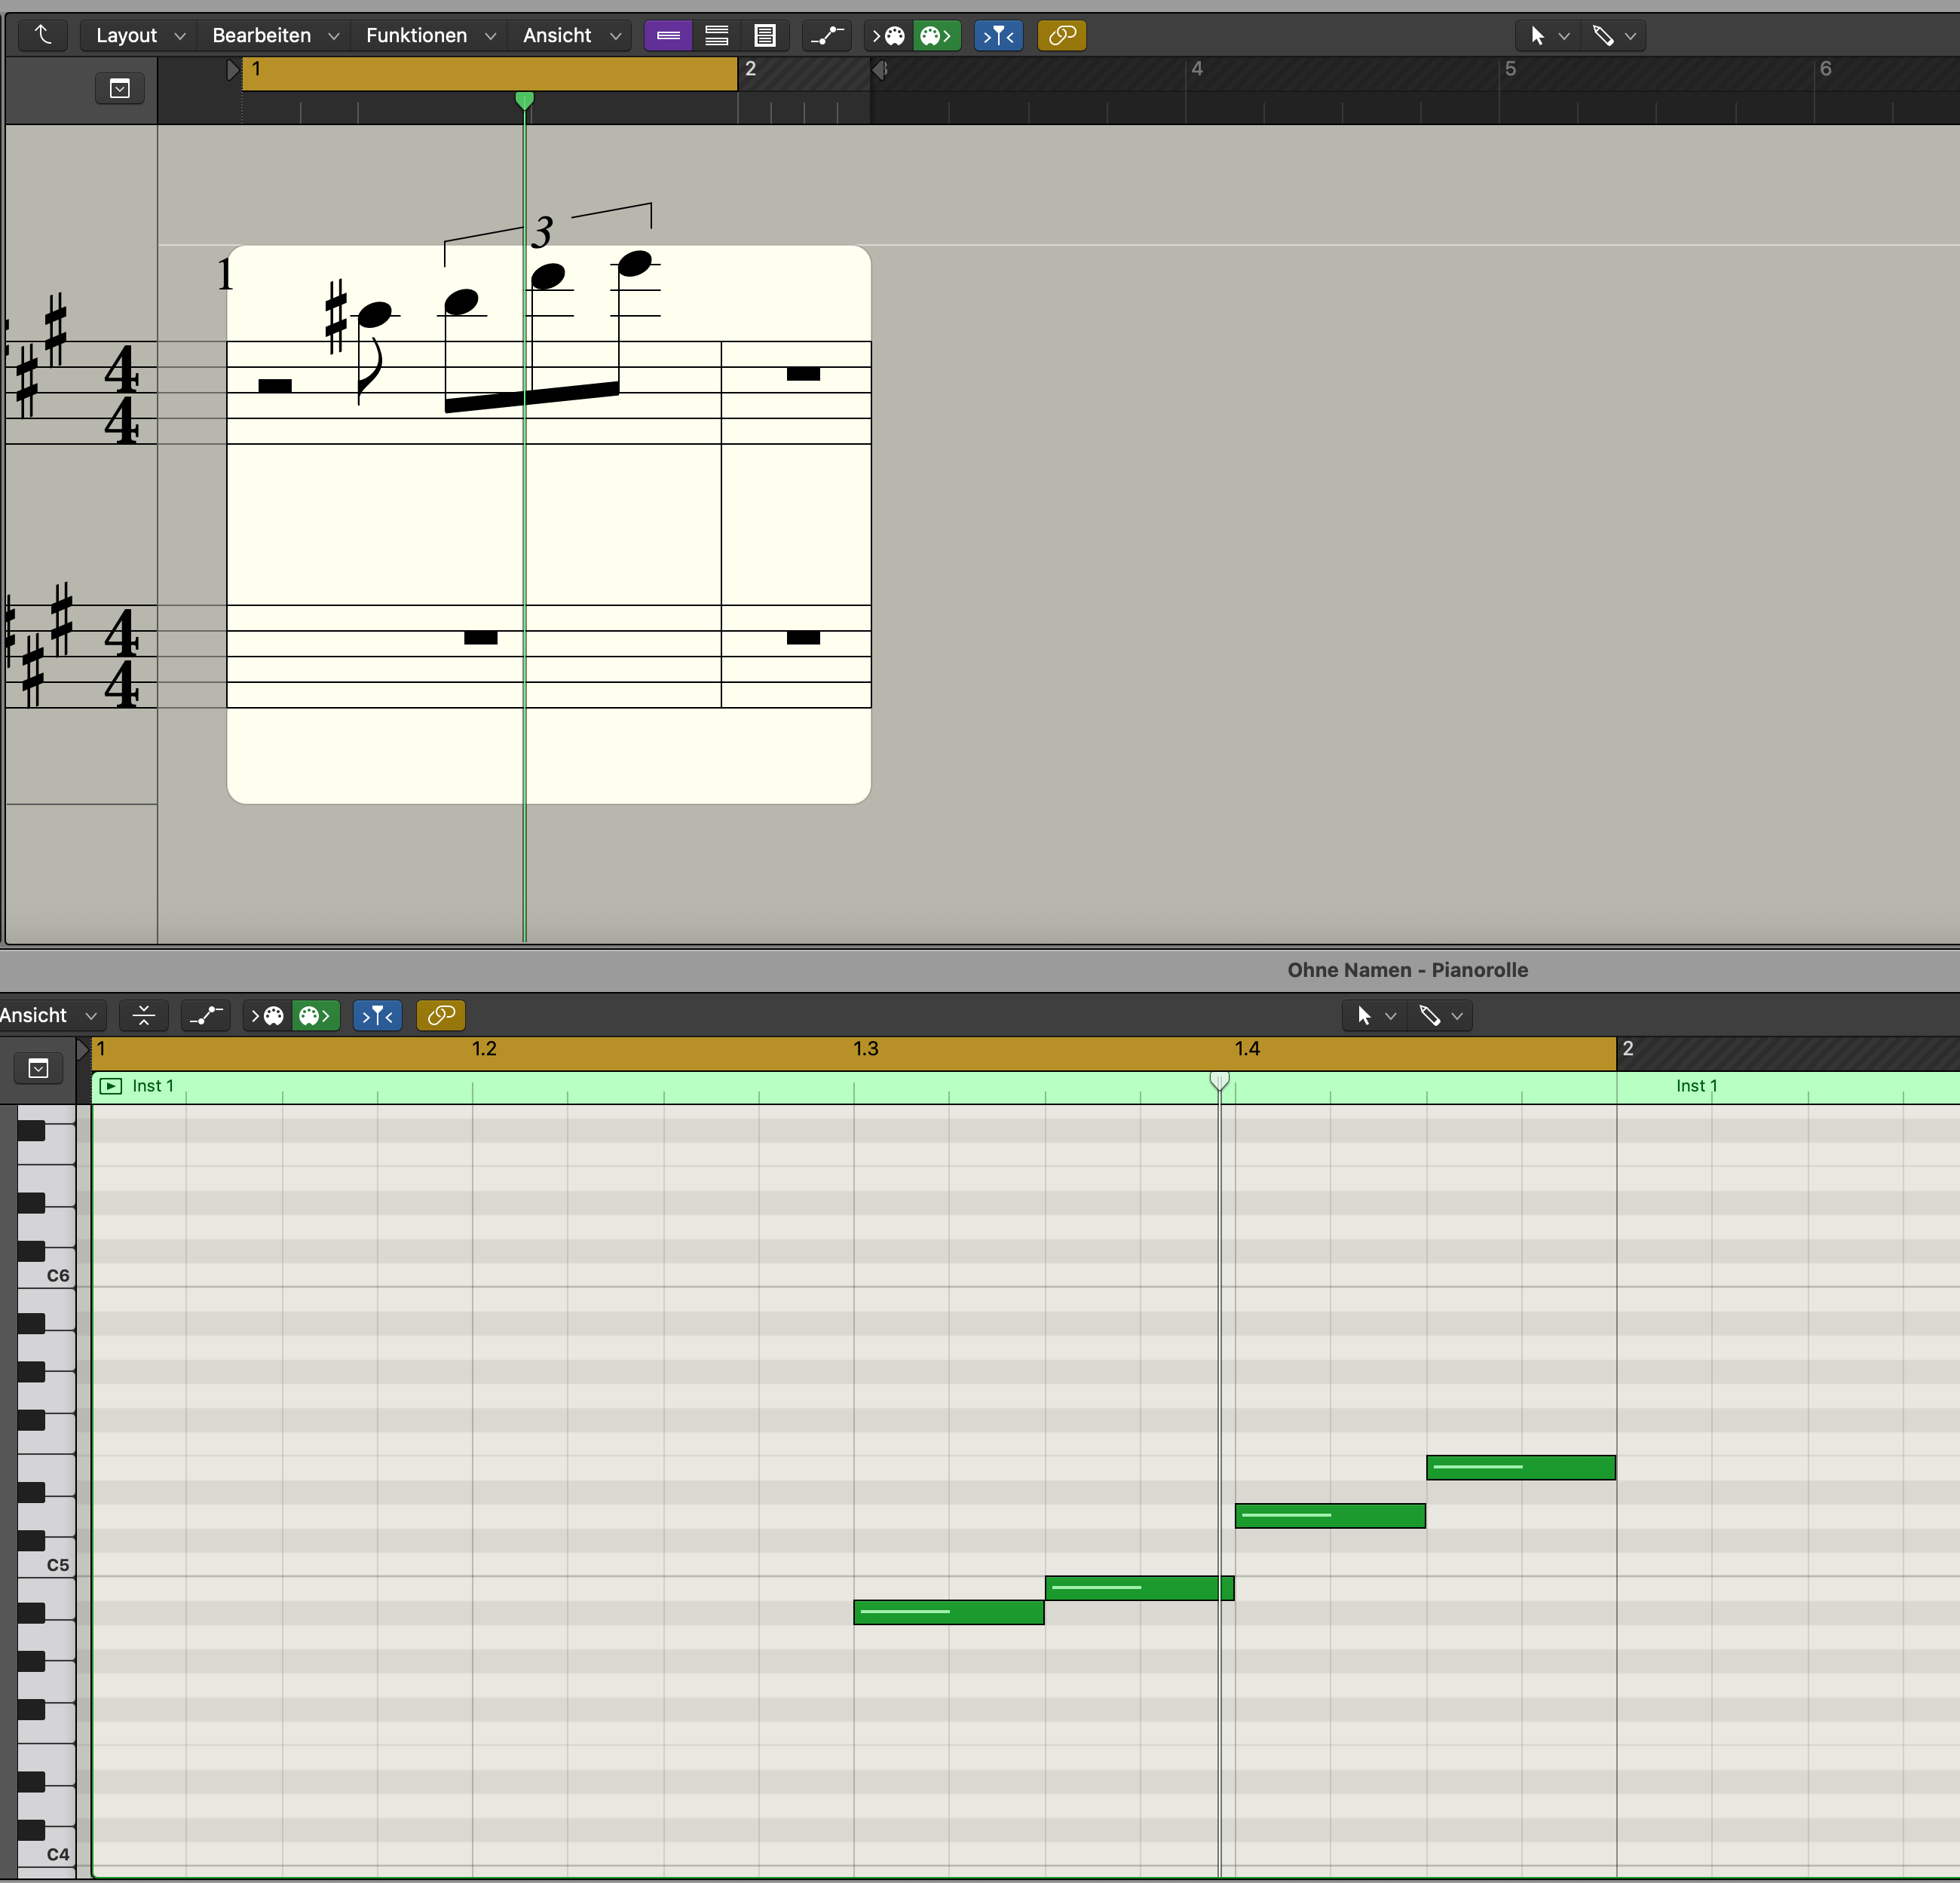Click the Inst 1 region play button
The image size is (1960, 1883).
point(111,1086)
